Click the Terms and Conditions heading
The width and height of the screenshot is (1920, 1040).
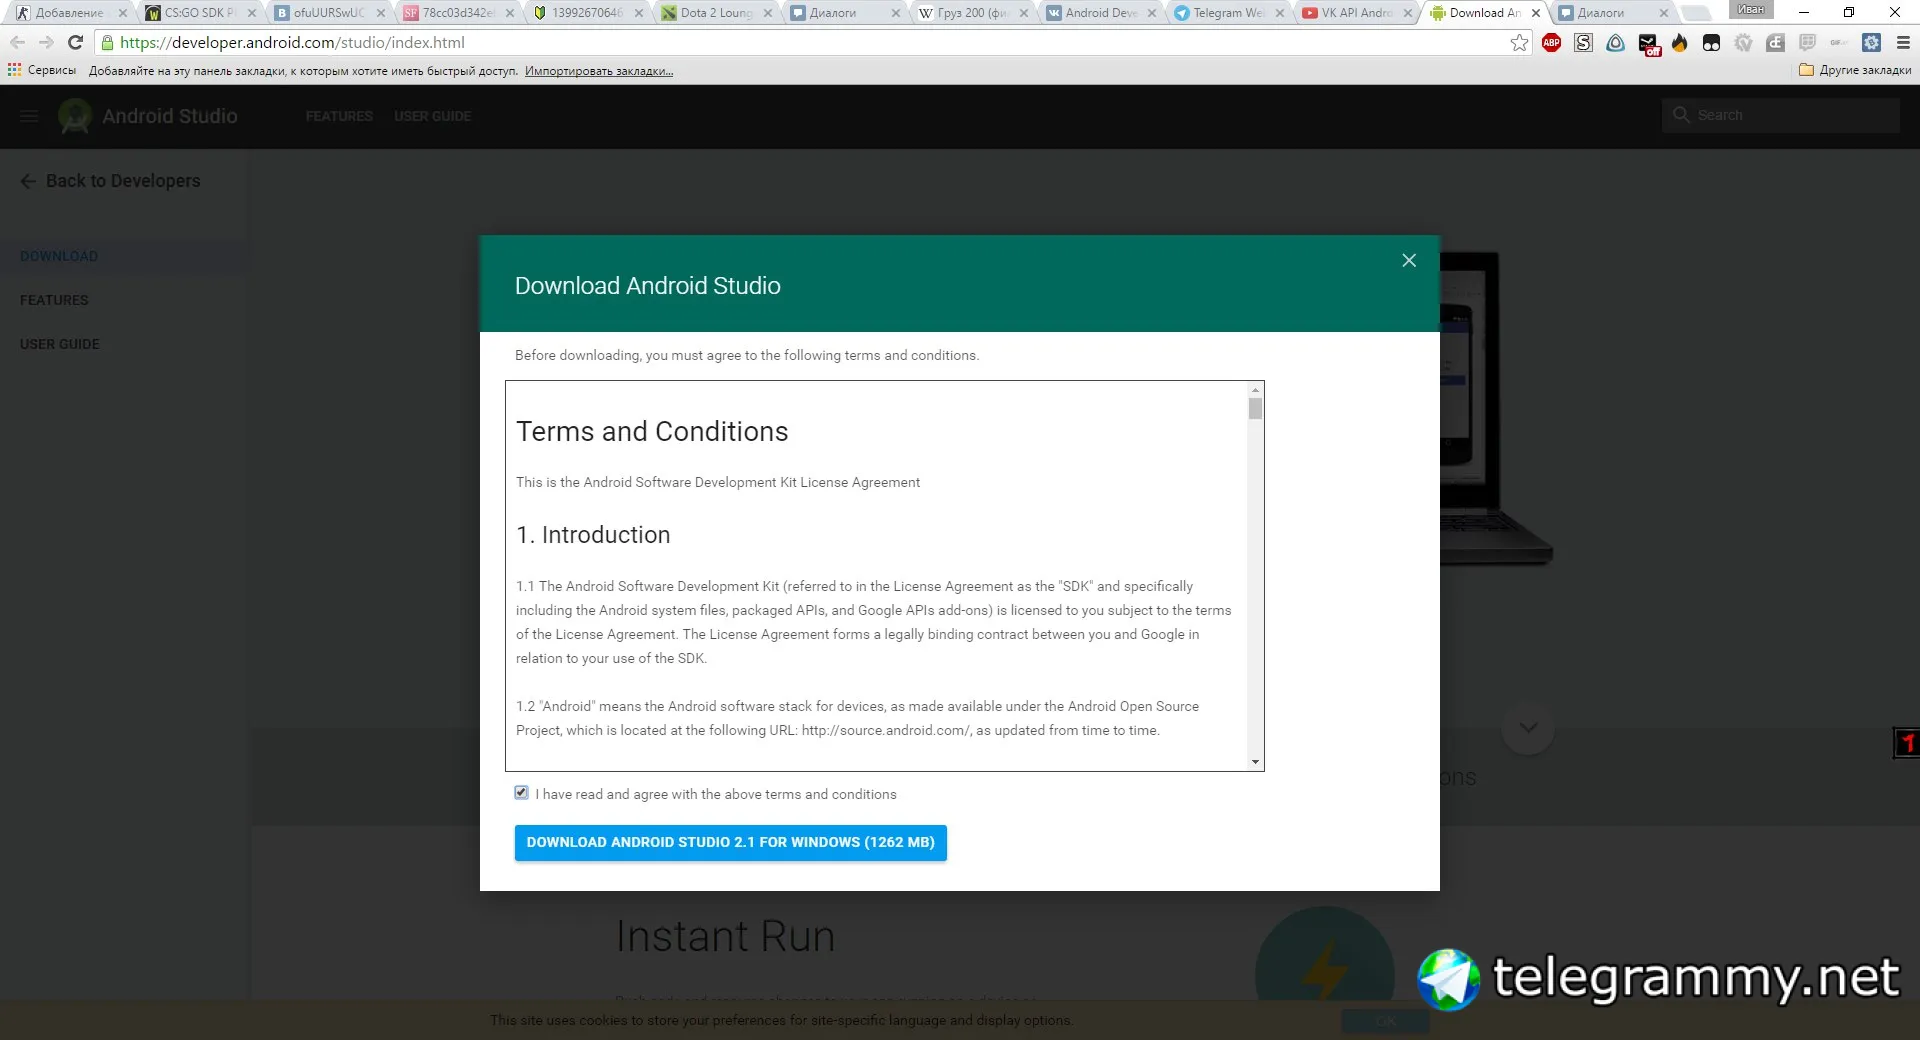[x=652, y=432]
